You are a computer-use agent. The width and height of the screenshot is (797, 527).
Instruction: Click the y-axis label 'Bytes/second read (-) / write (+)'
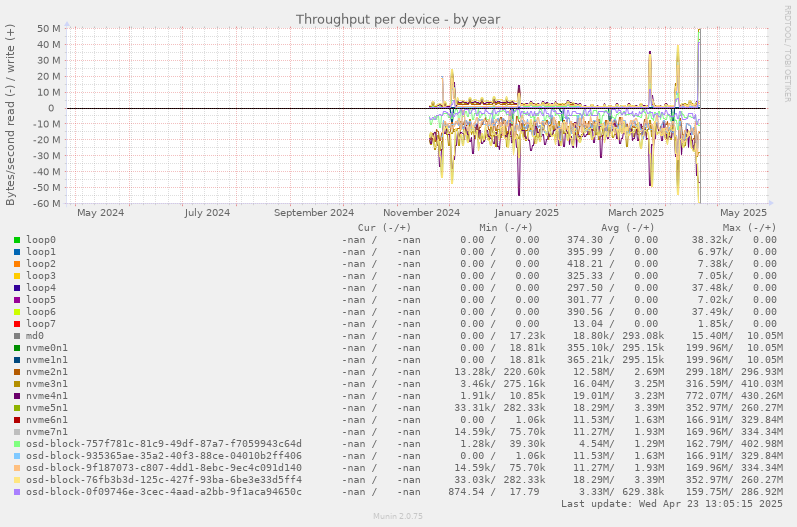pos(10,115)
